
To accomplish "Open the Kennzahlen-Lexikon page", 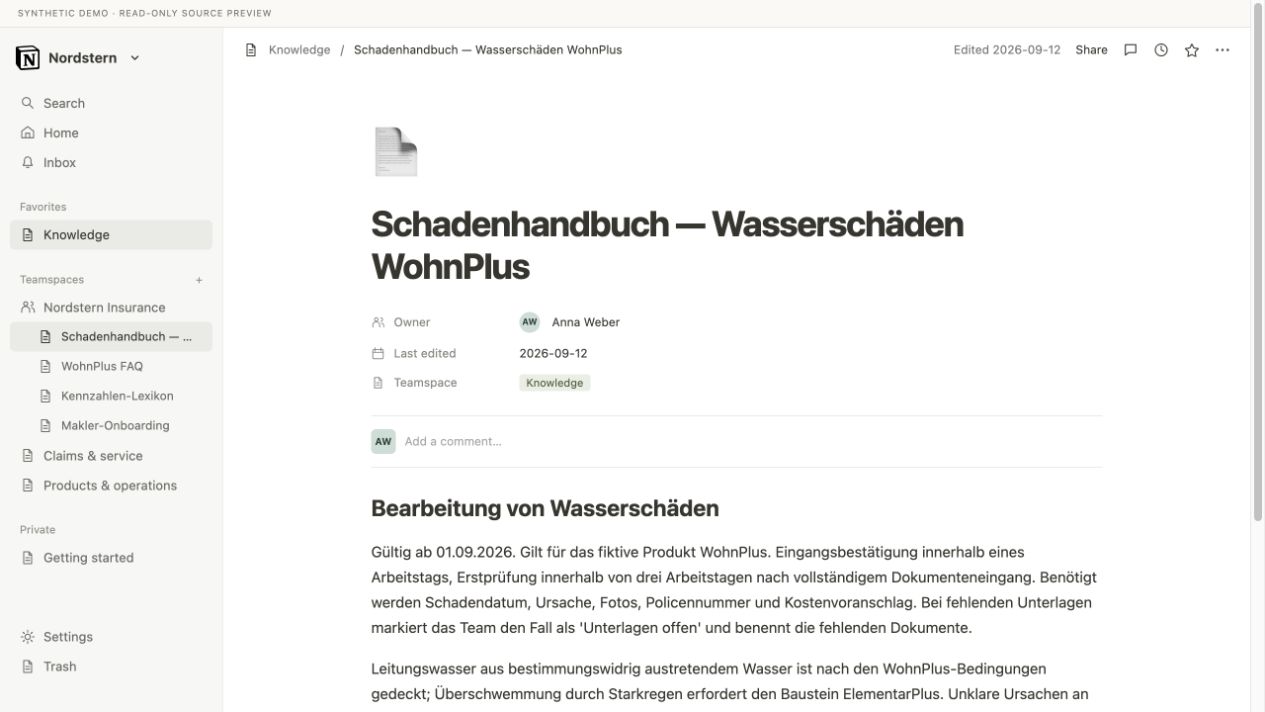I will click(x=111, y=396).
